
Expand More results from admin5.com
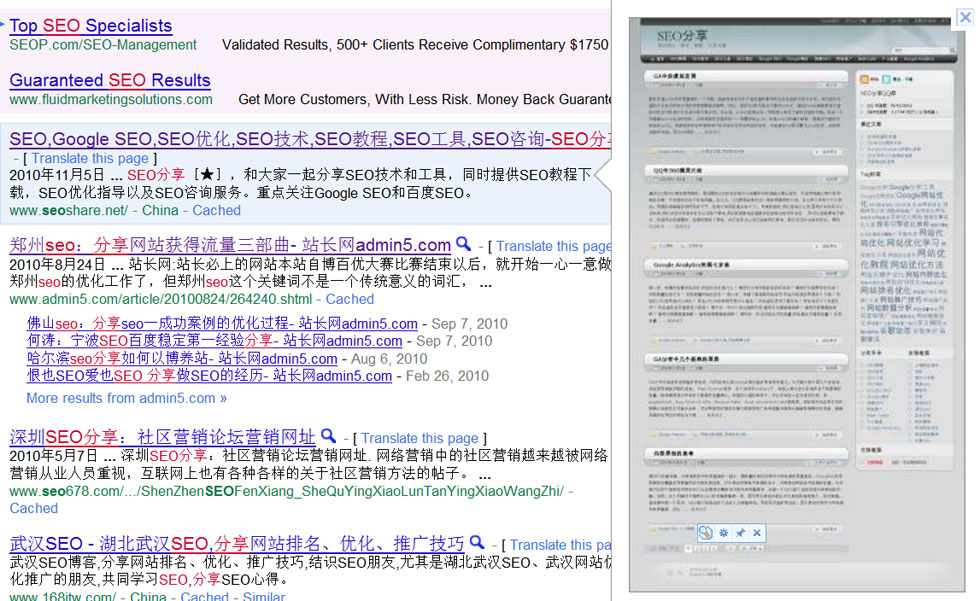(126, 397)
